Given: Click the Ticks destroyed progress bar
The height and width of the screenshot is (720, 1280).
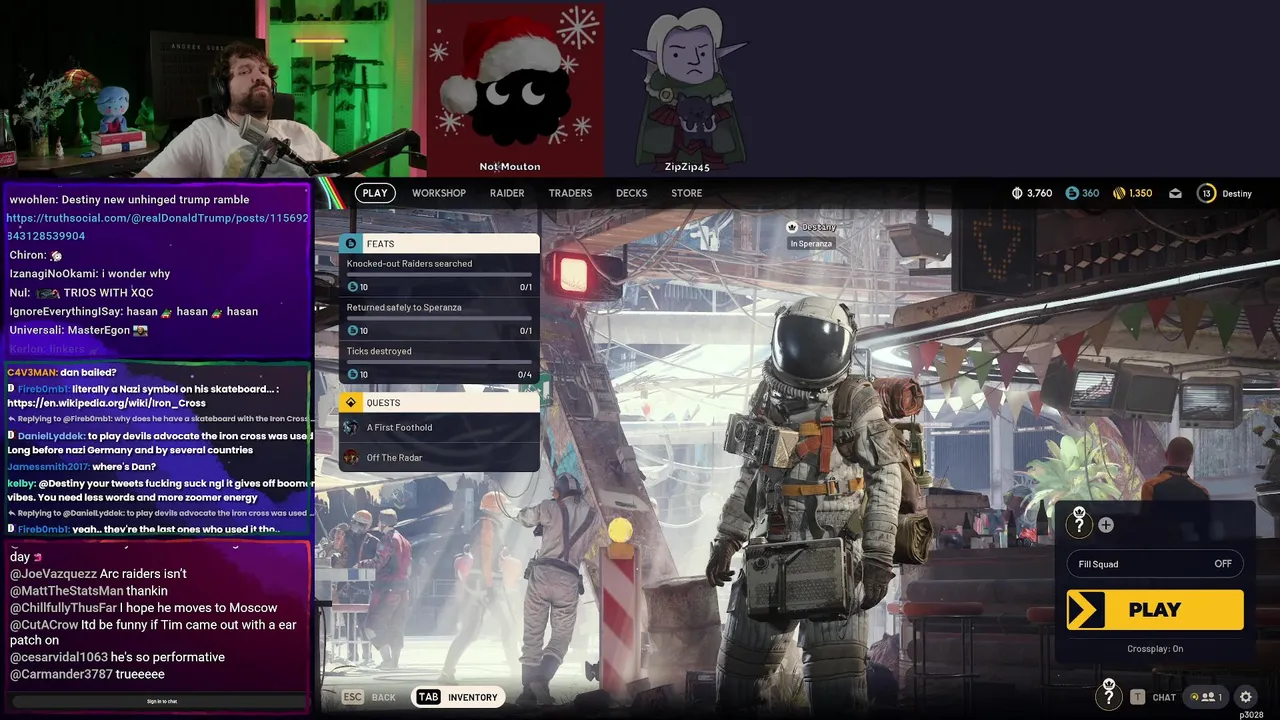Looking at the screenshot, I should click(439, 362).
